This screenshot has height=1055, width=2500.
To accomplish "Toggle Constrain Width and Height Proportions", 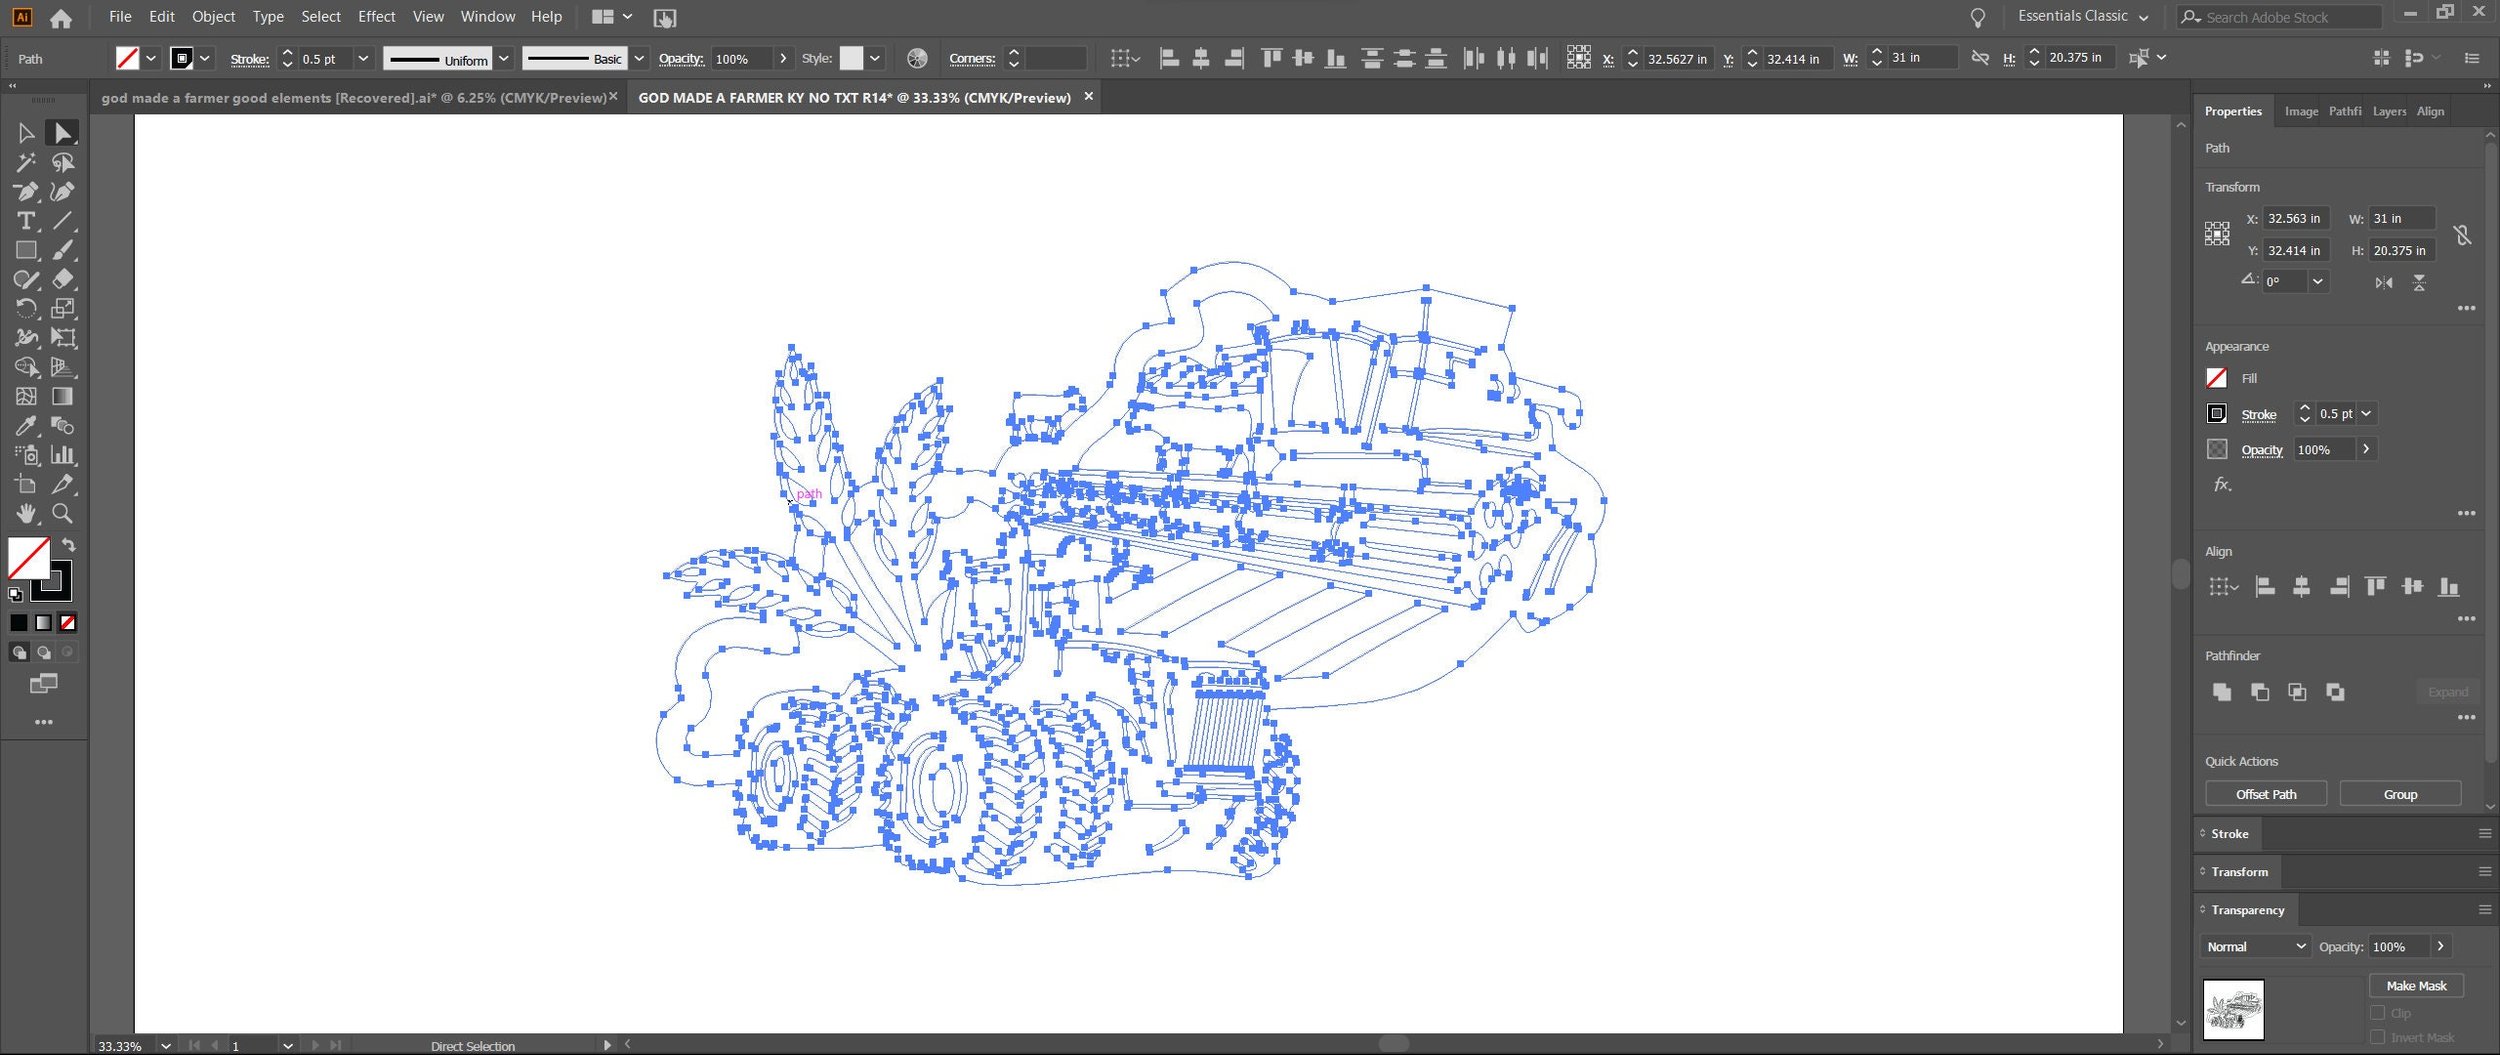I will [x=2462, y=234].
